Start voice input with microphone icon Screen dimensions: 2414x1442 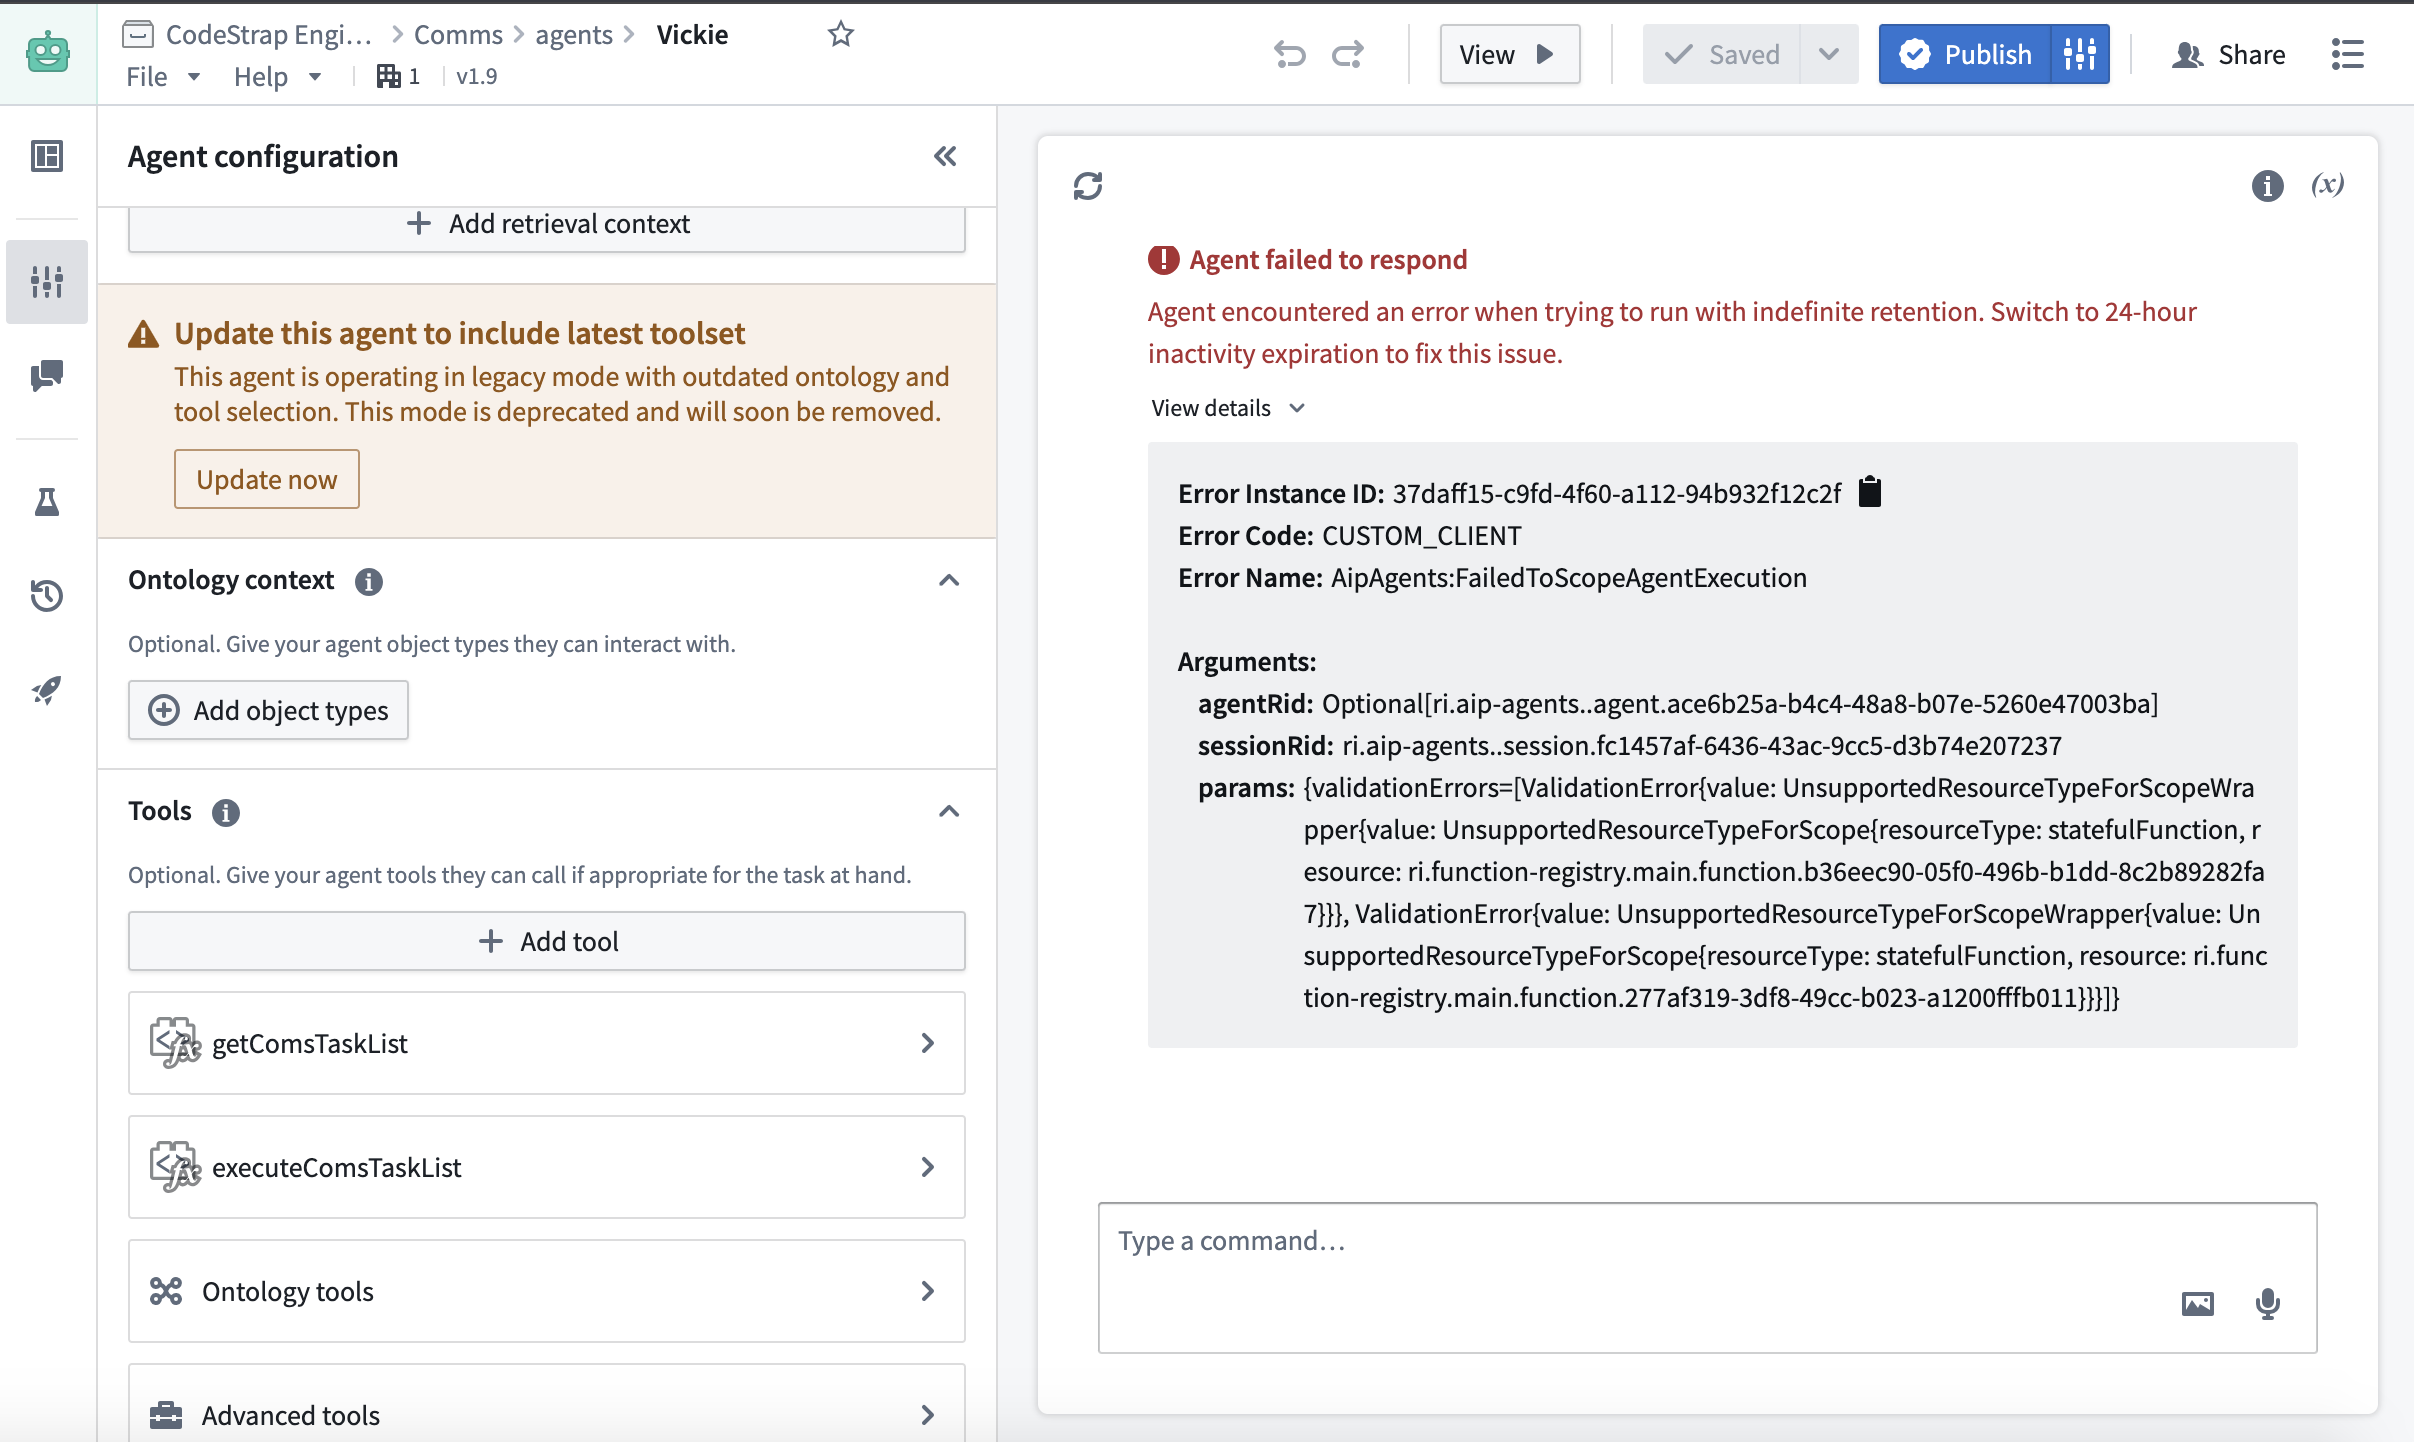[2268, 1304]
